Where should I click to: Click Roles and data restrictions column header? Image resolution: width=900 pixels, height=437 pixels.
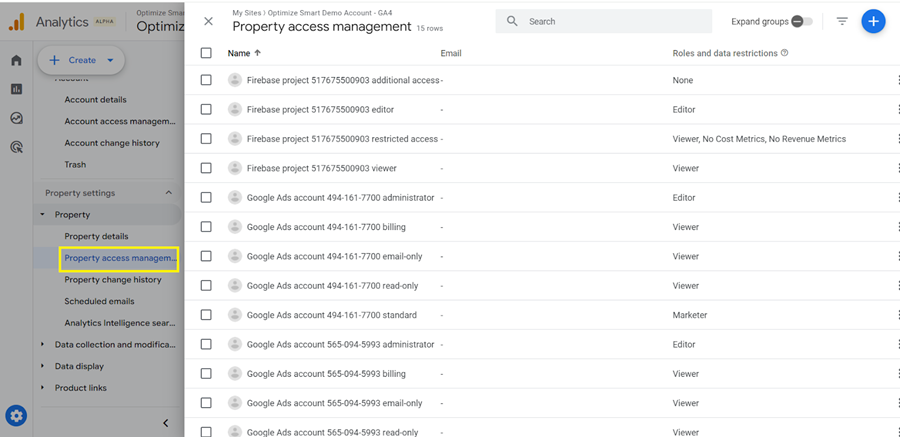725,53
